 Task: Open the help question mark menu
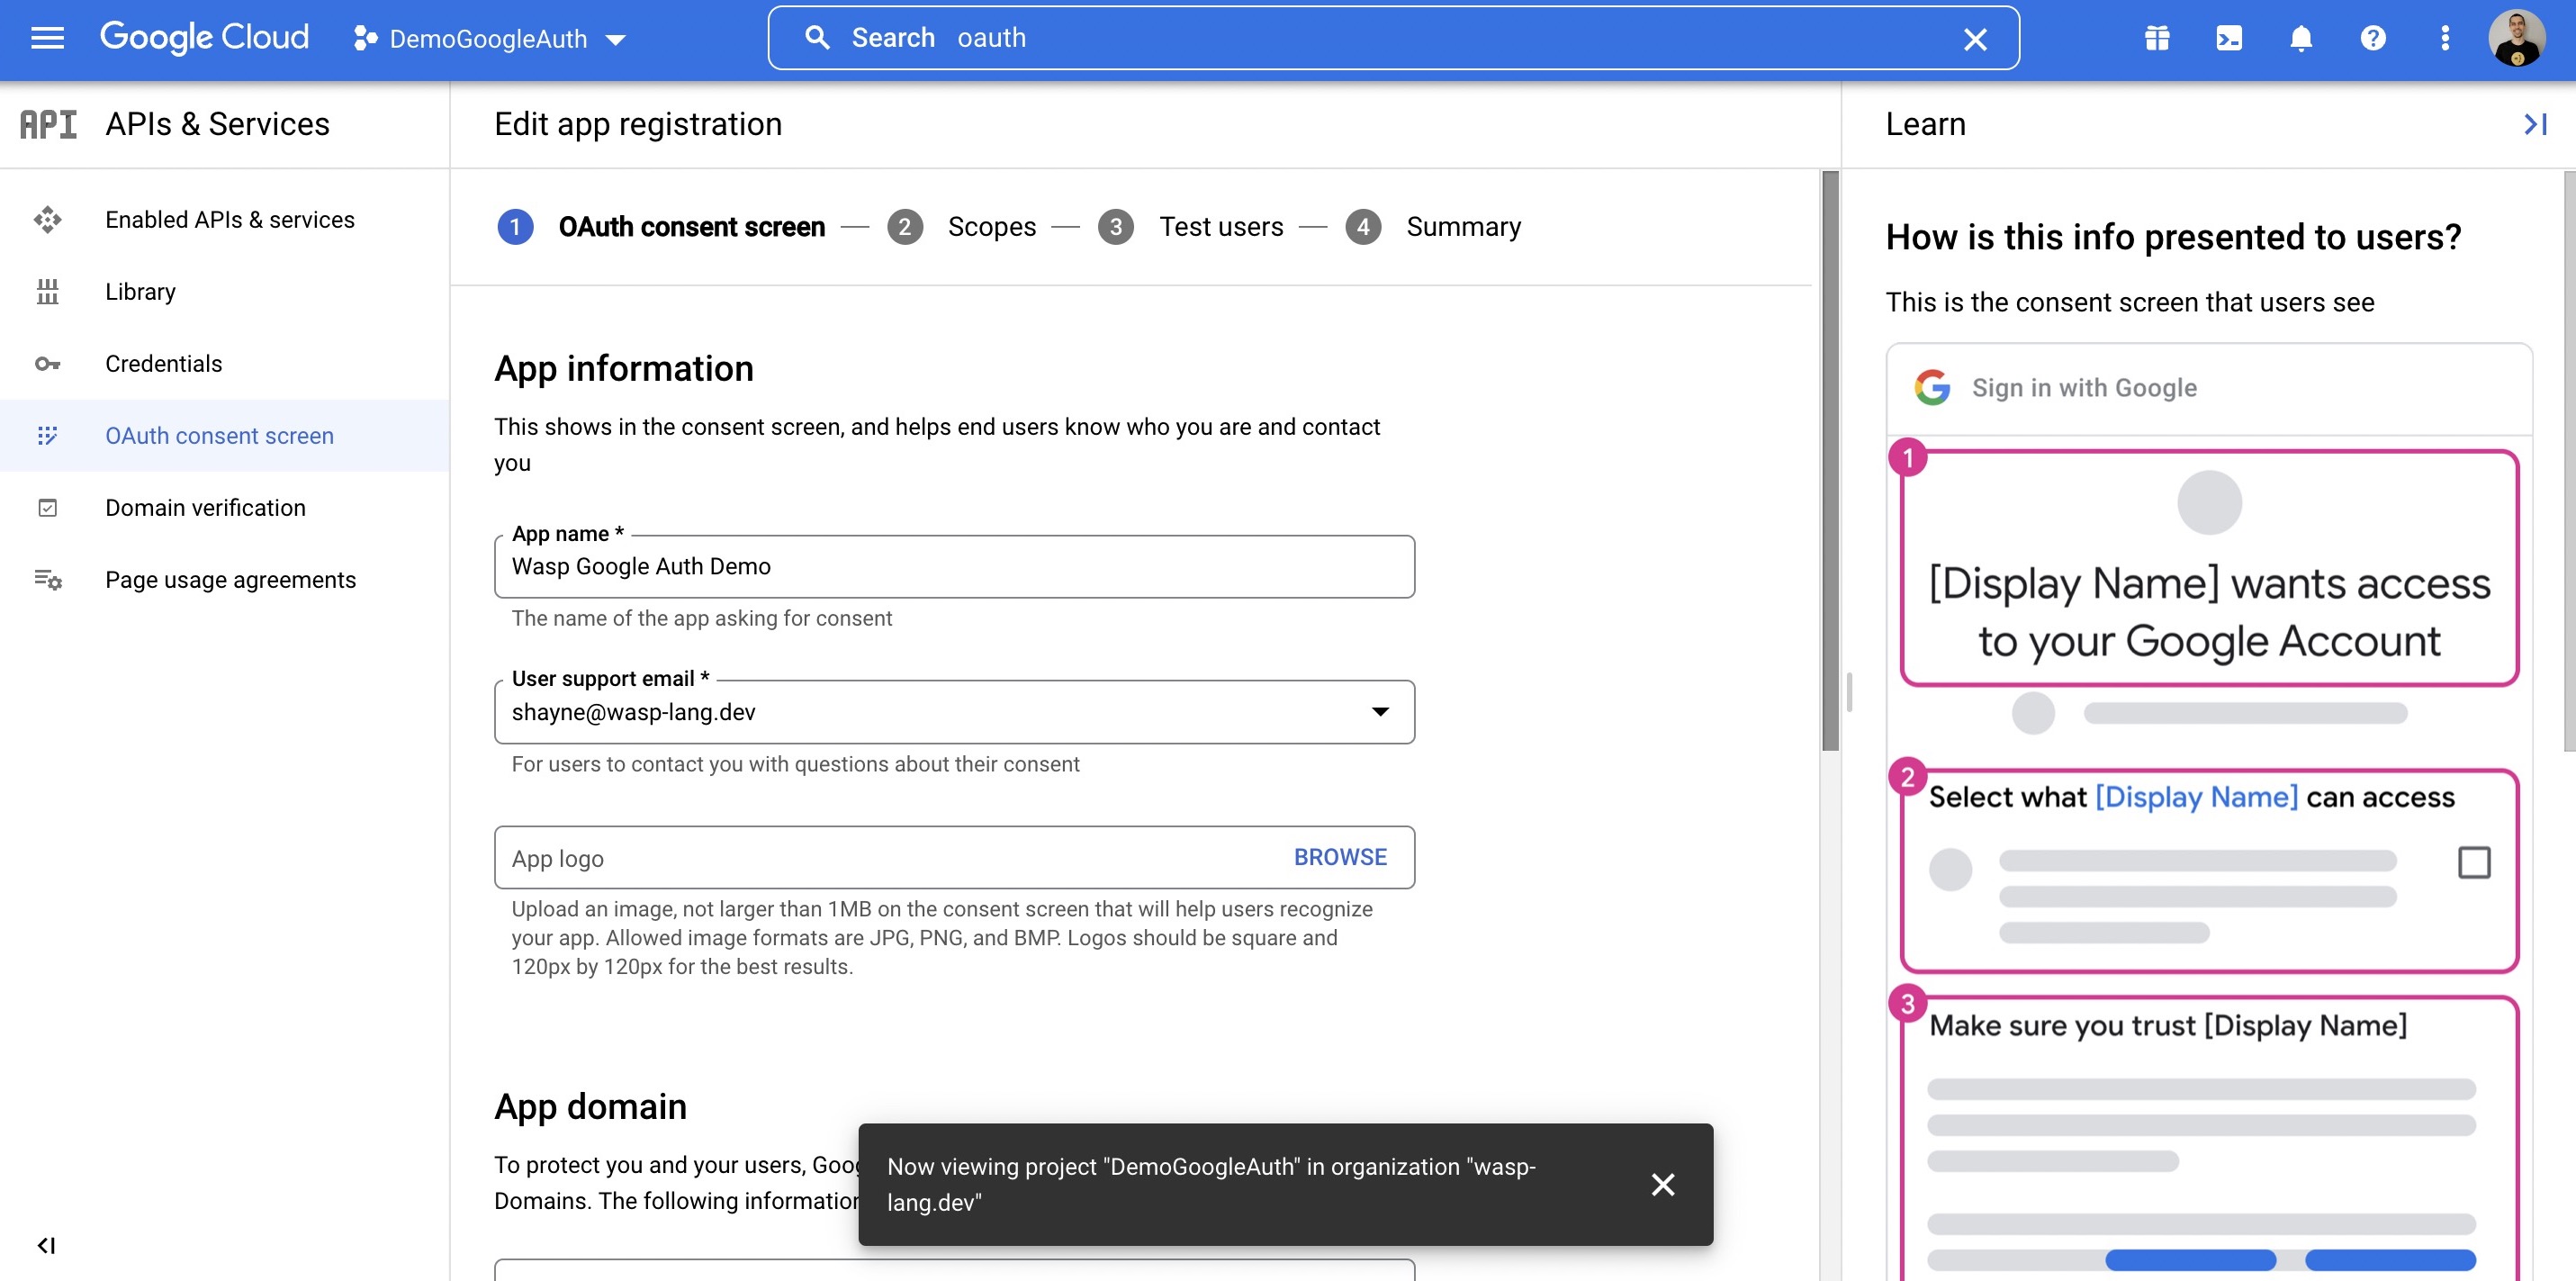pos(2372,38)
